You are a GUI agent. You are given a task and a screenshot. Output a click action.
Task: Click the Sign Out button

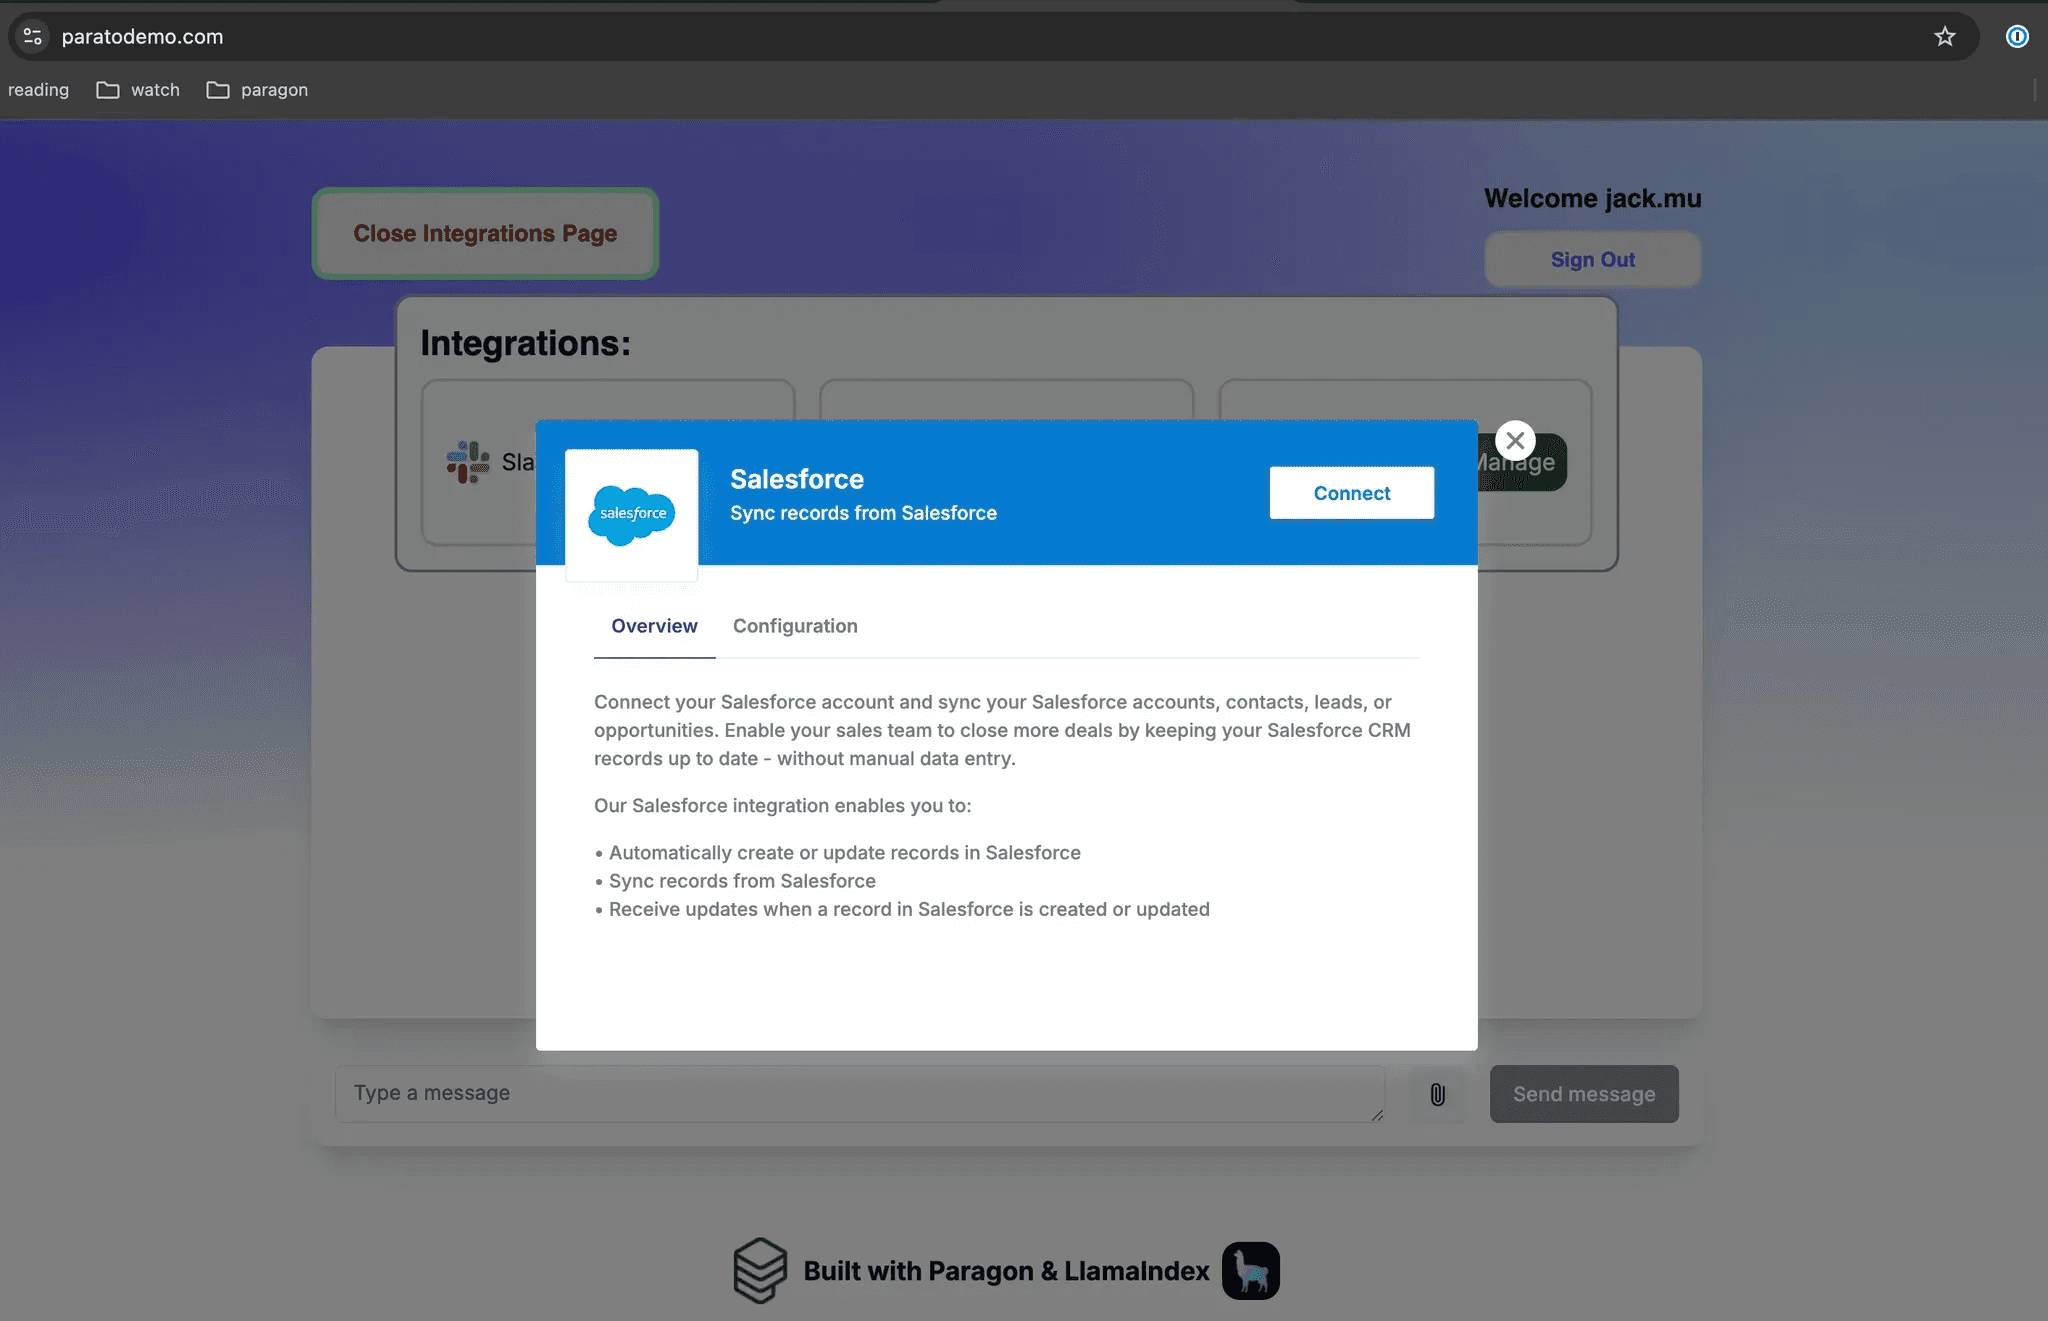[1592, 260]
